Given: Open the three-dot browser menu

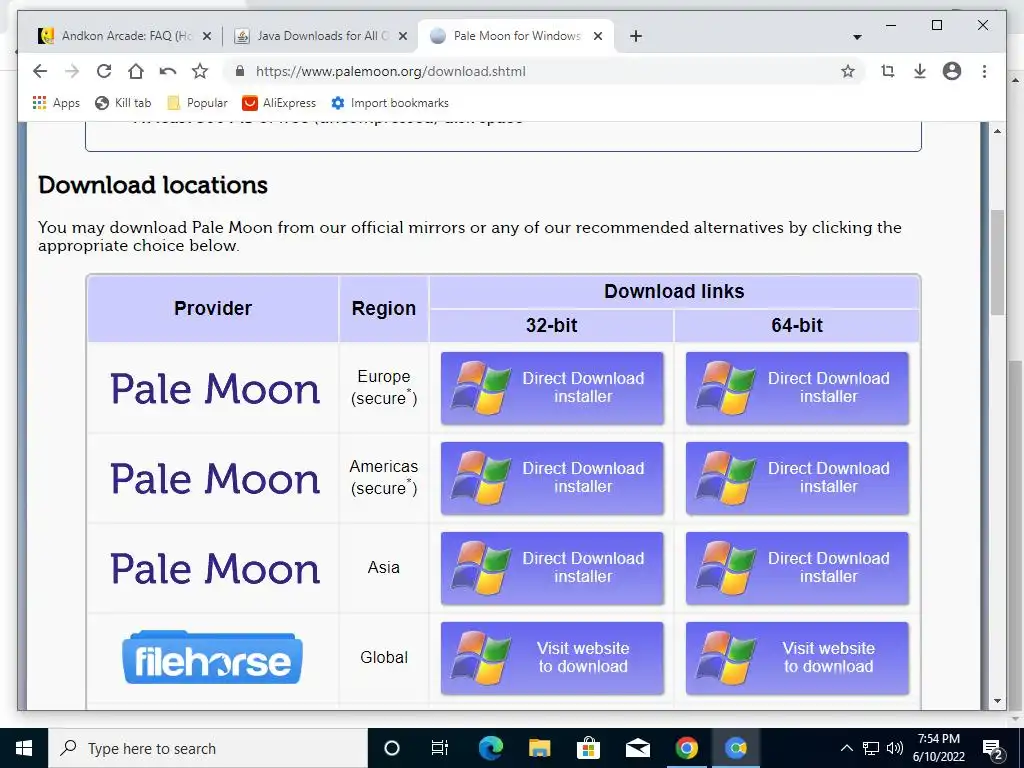Looking at the screenshot, I should point(984,71).
